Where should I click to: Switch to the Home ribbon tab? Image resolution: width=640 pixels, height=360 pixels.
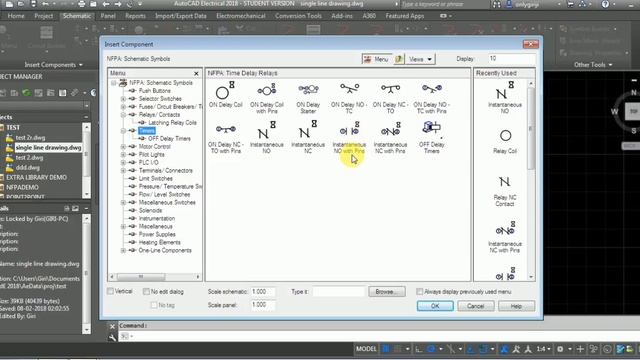point(16,16)
